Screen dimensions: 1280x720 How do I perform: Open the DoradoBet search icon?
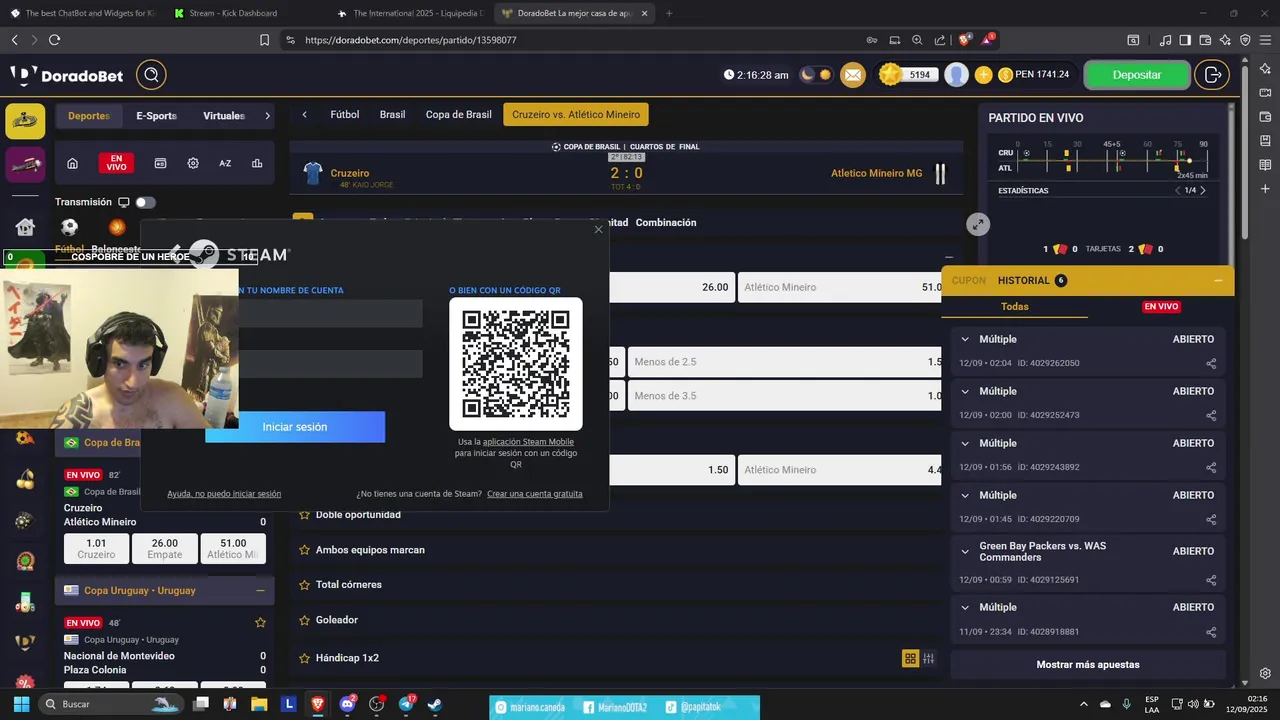[x=152, y=75]
